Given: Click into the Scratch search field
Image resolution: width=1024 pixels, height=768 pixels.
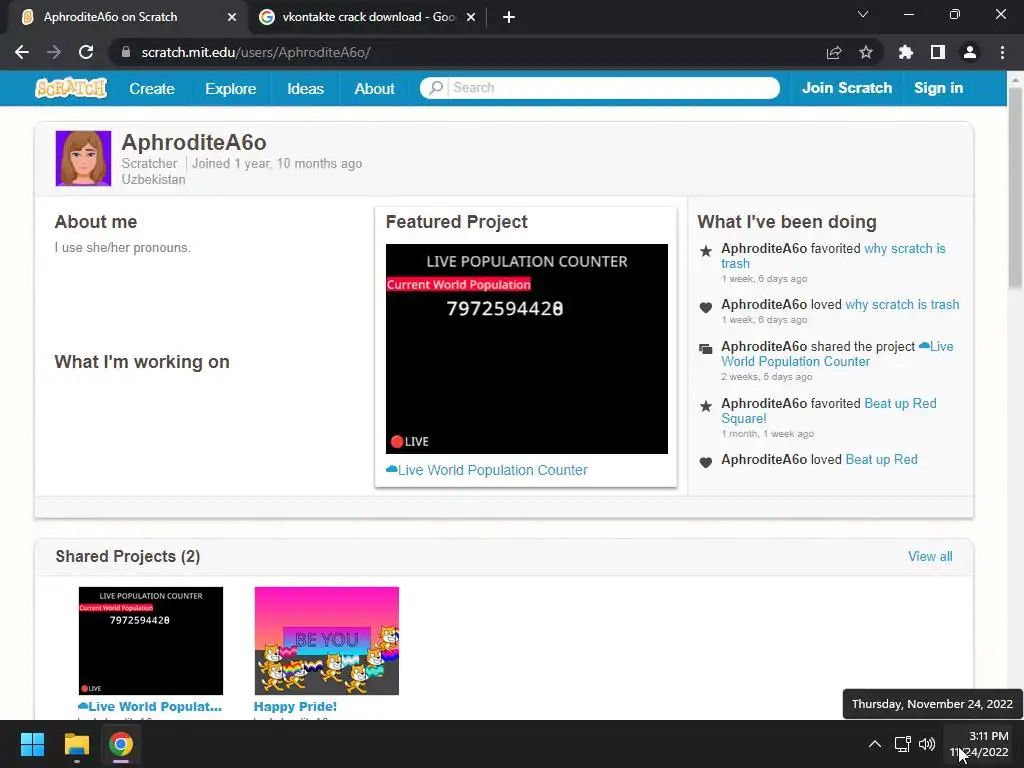Looking at the screenshot, I should click(x=600, y=88).
